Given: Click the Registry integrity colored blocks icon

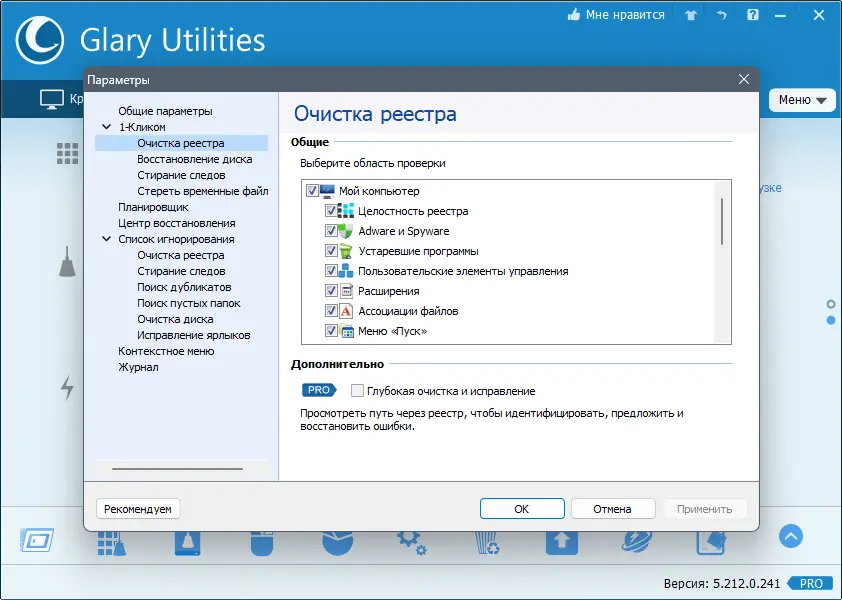Looking at the screenshot, I should point(346,211).
